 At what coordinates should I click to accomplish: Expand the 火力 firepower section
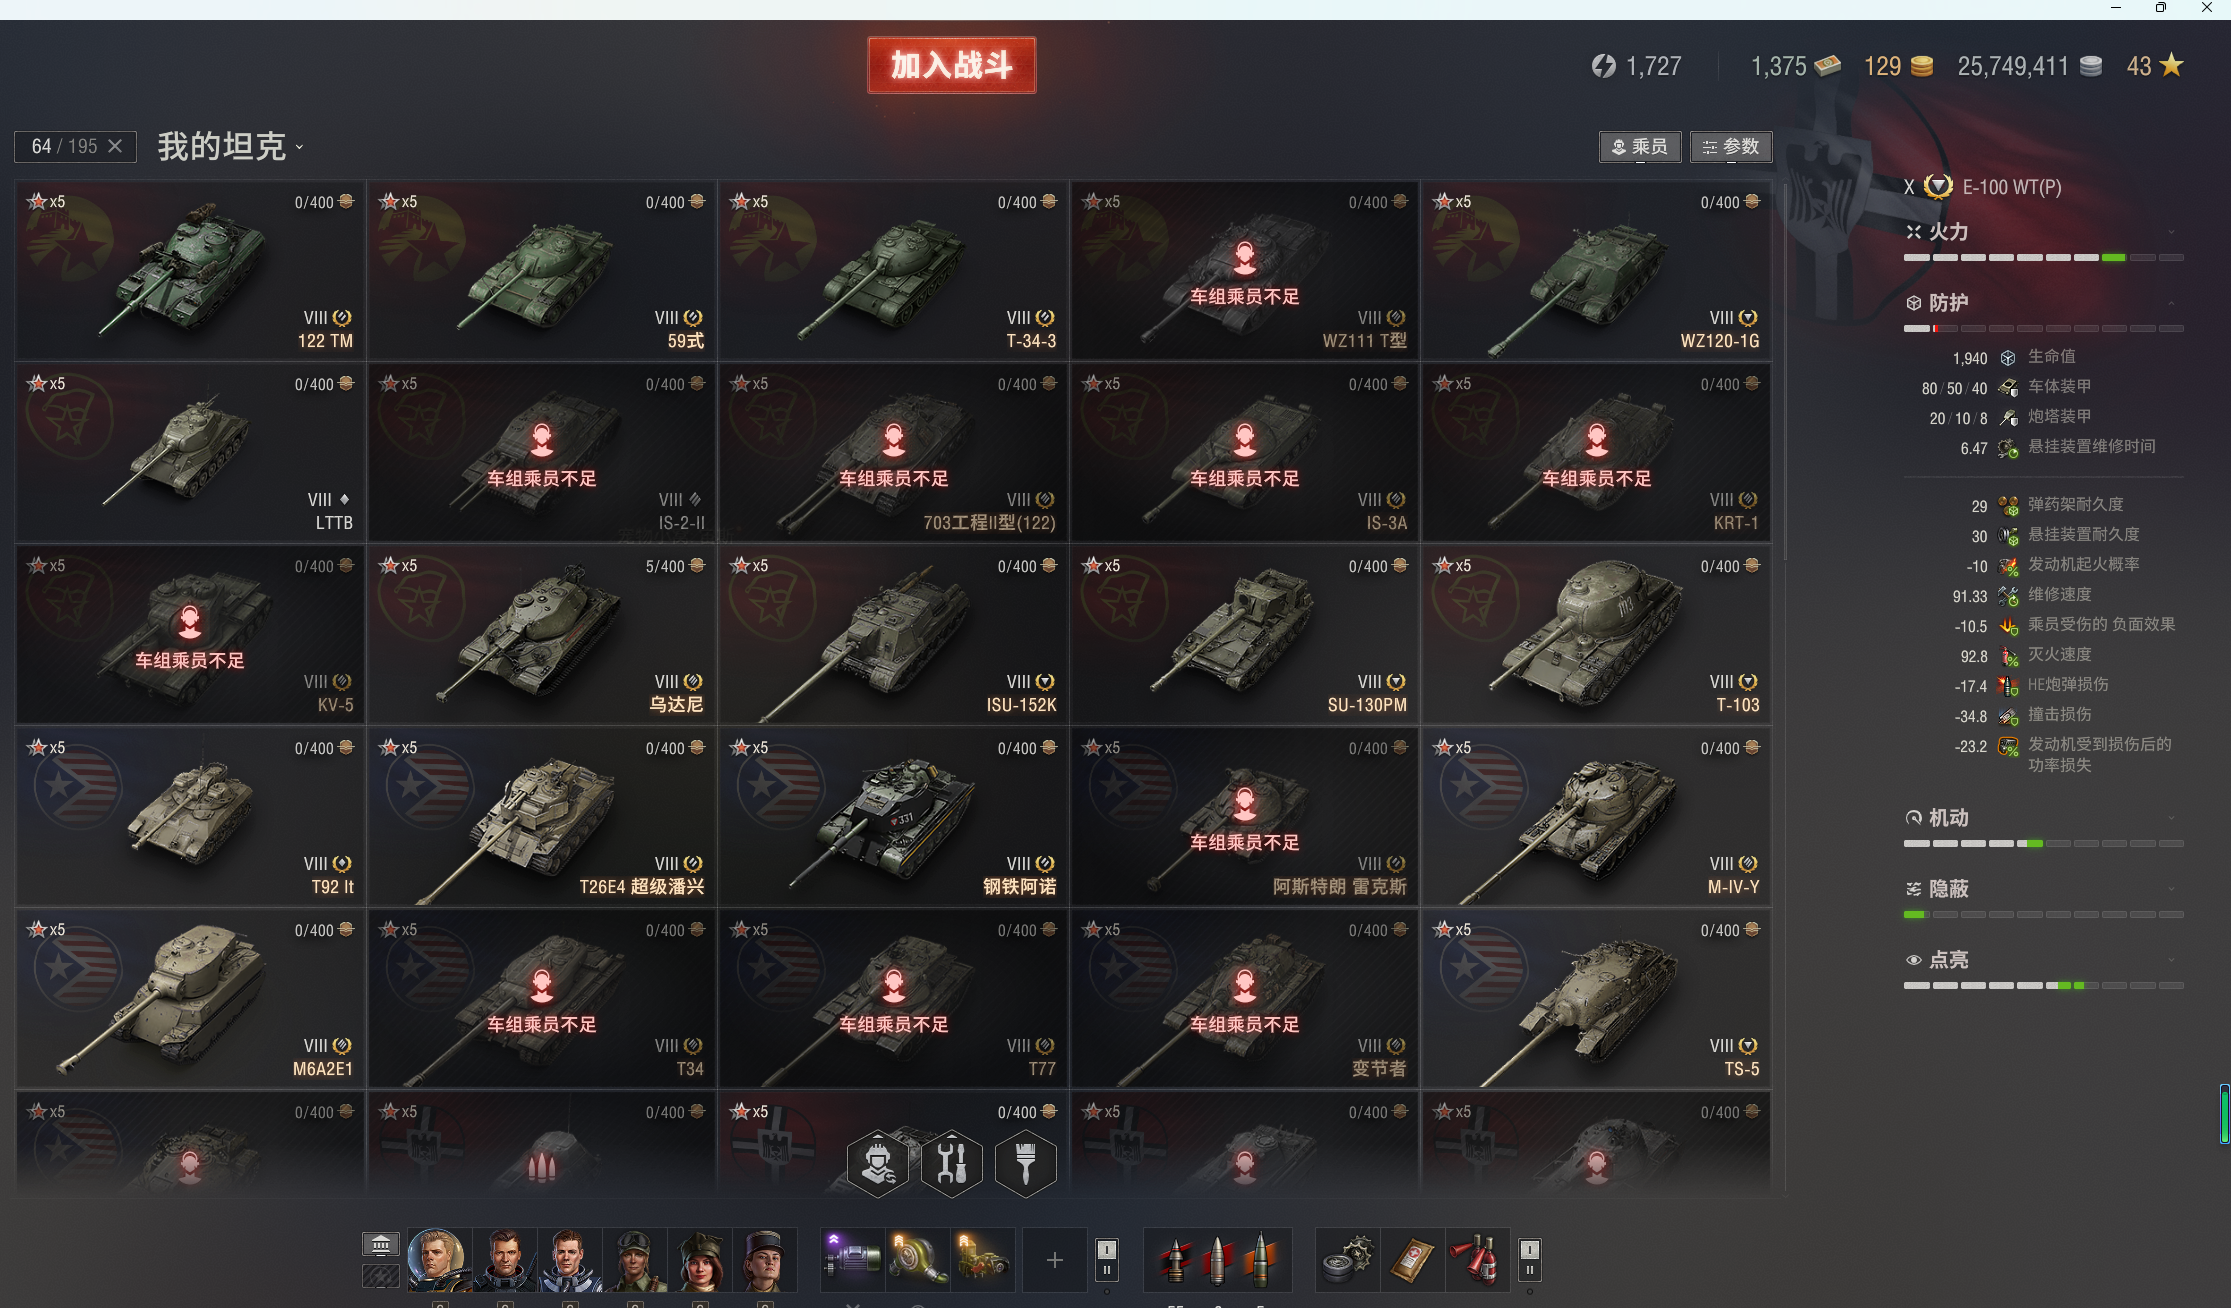coord(2043,232)
